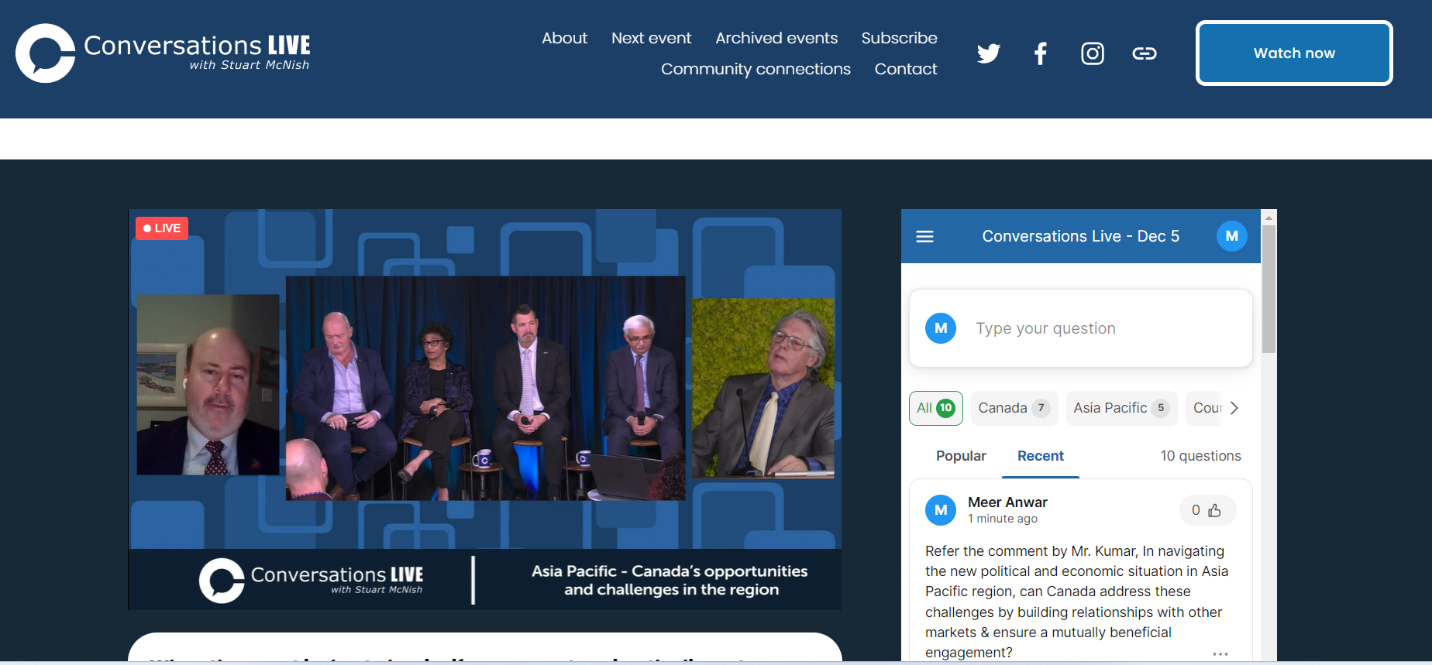The image size is (1432, 665).
Task: Open the three-dot options on Meer Anwar's question
Action: point(1220,653)
